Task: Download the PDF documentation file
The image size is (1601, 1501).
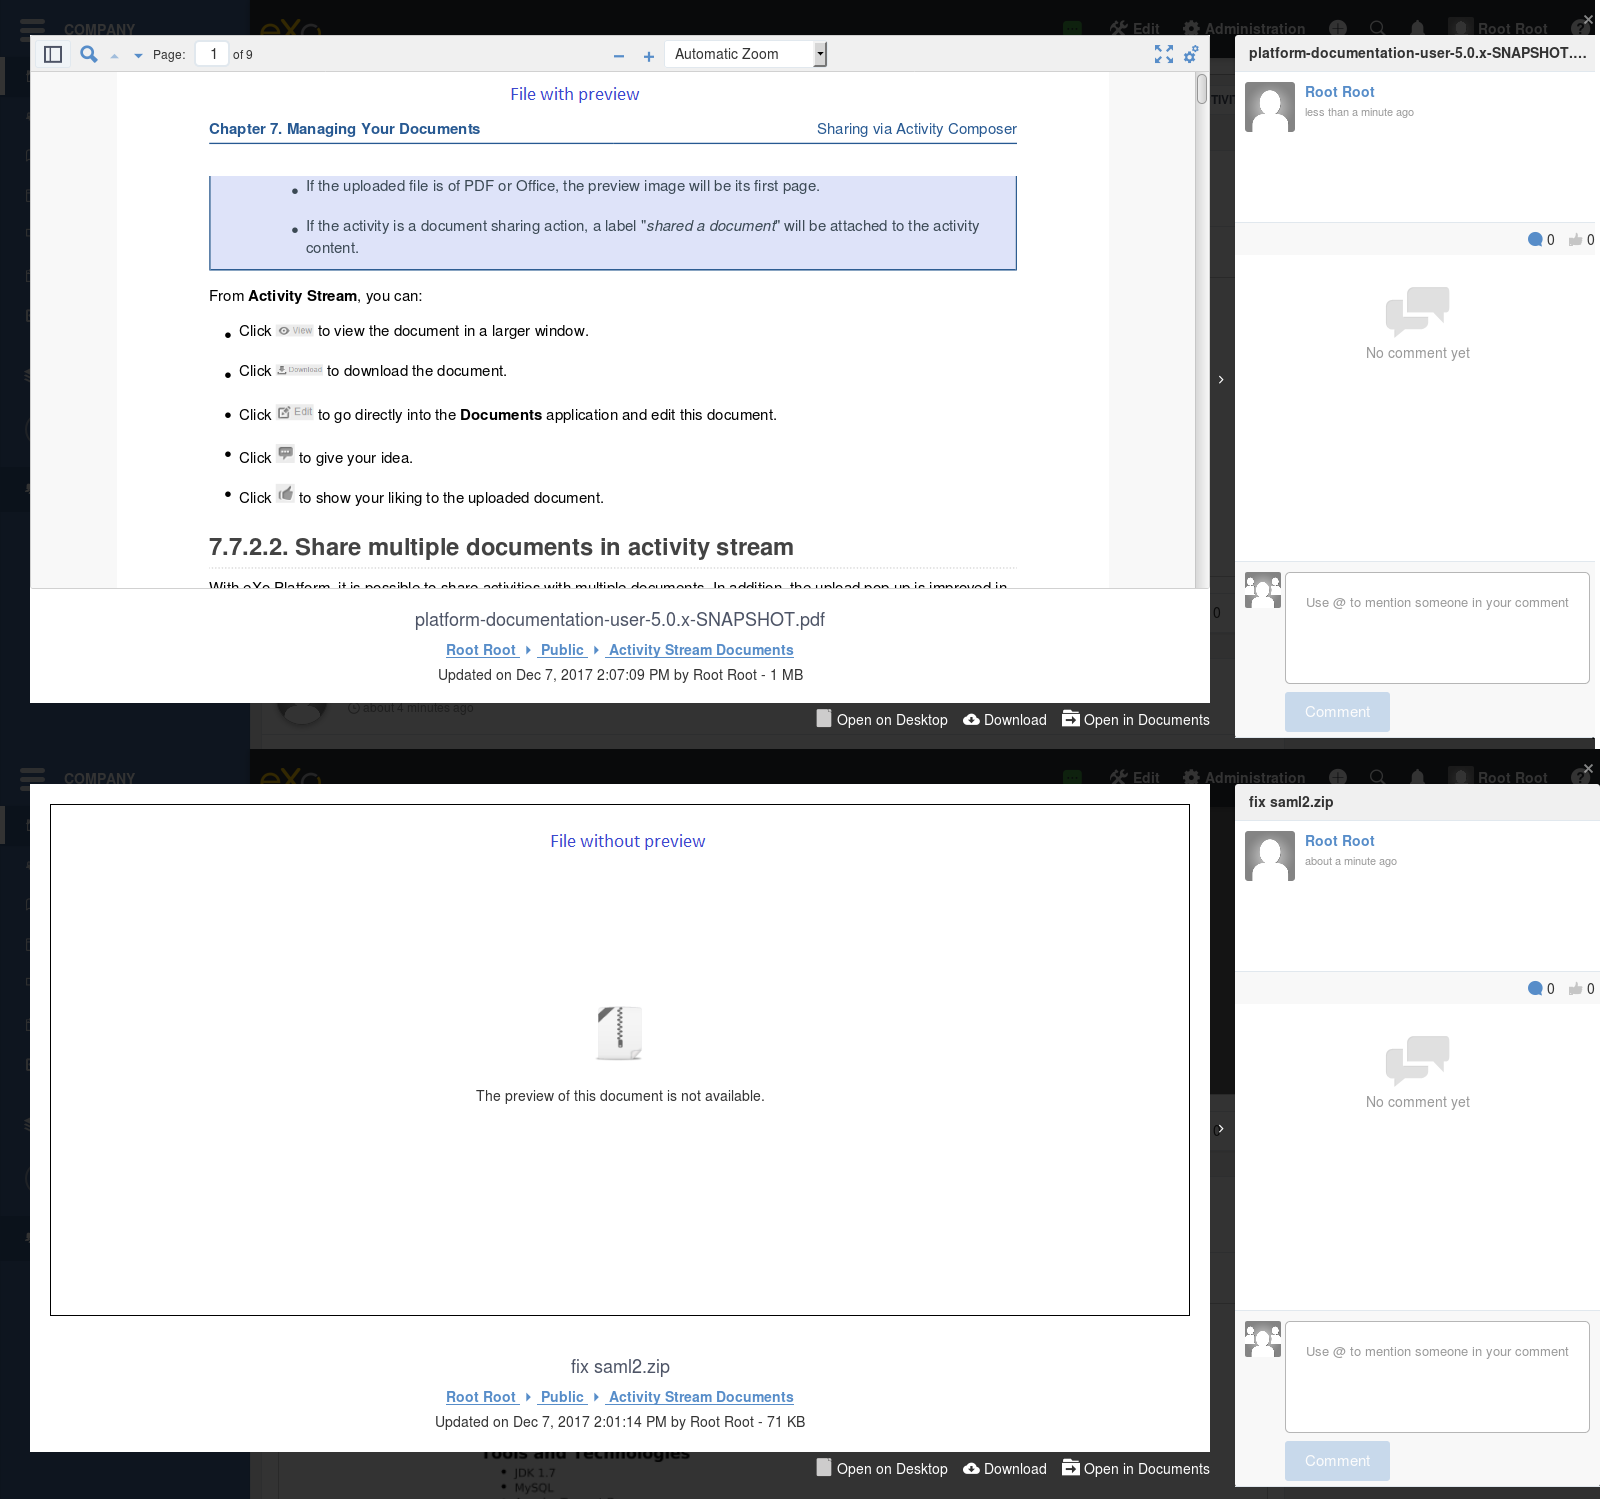Action: (x=1005, y=720)
